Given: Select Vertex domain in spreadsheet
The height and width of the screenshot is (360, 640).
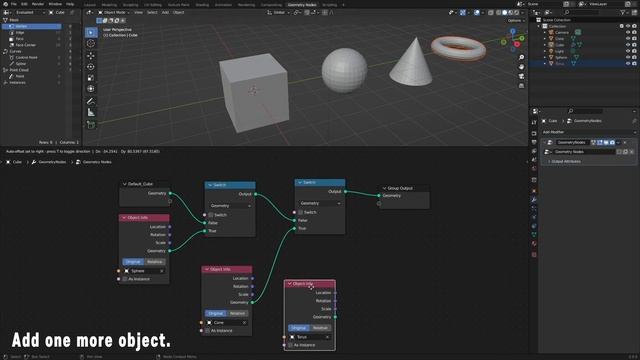Looking at the screenshot, I should (32, 26).
